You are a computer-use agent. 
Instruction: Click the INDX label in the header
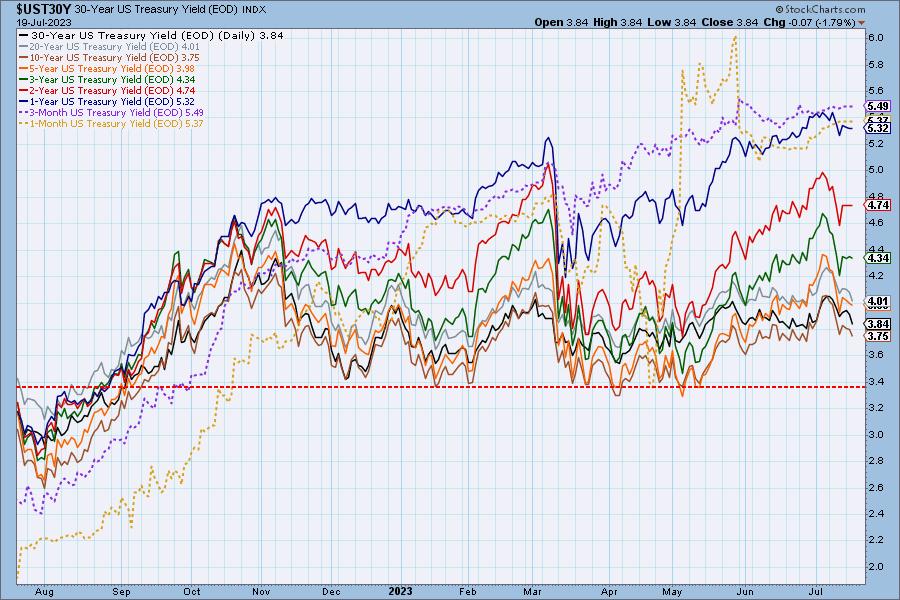[254, 10]
